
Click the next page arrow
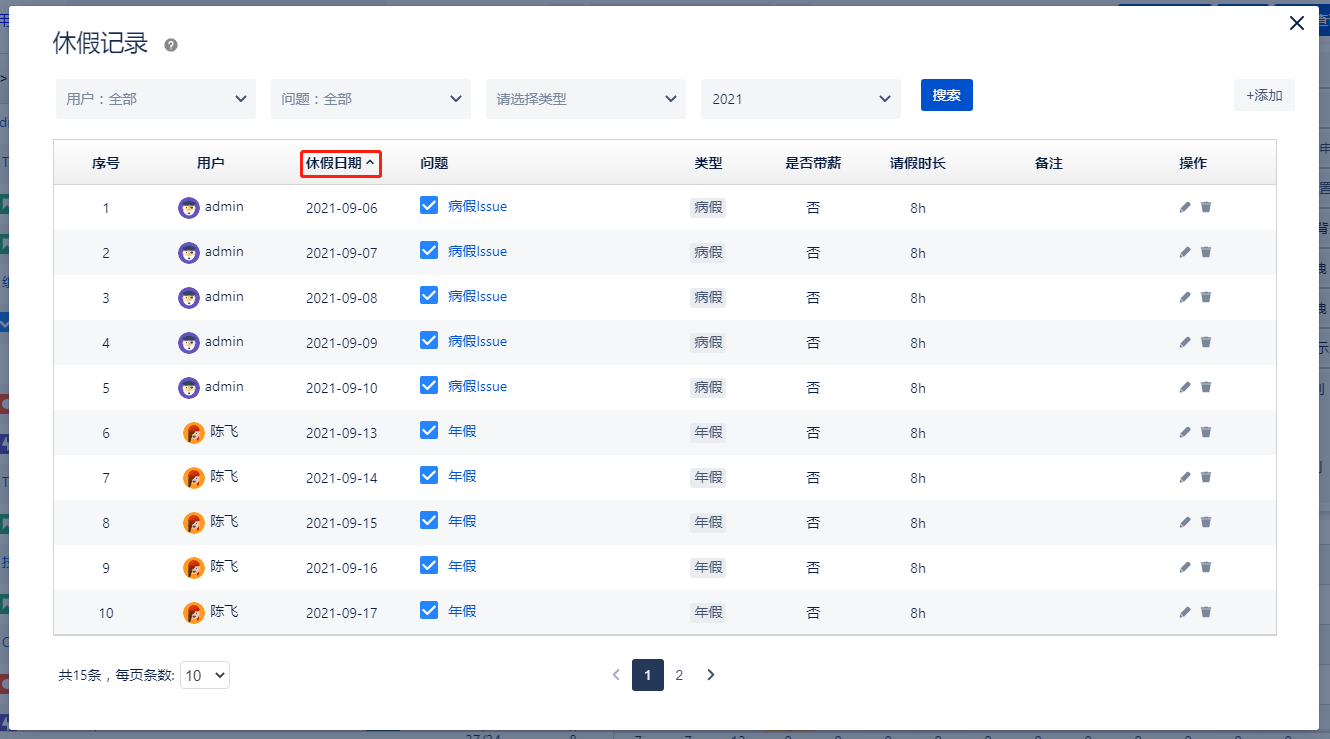pyautogui.click(x=711, y=675)
